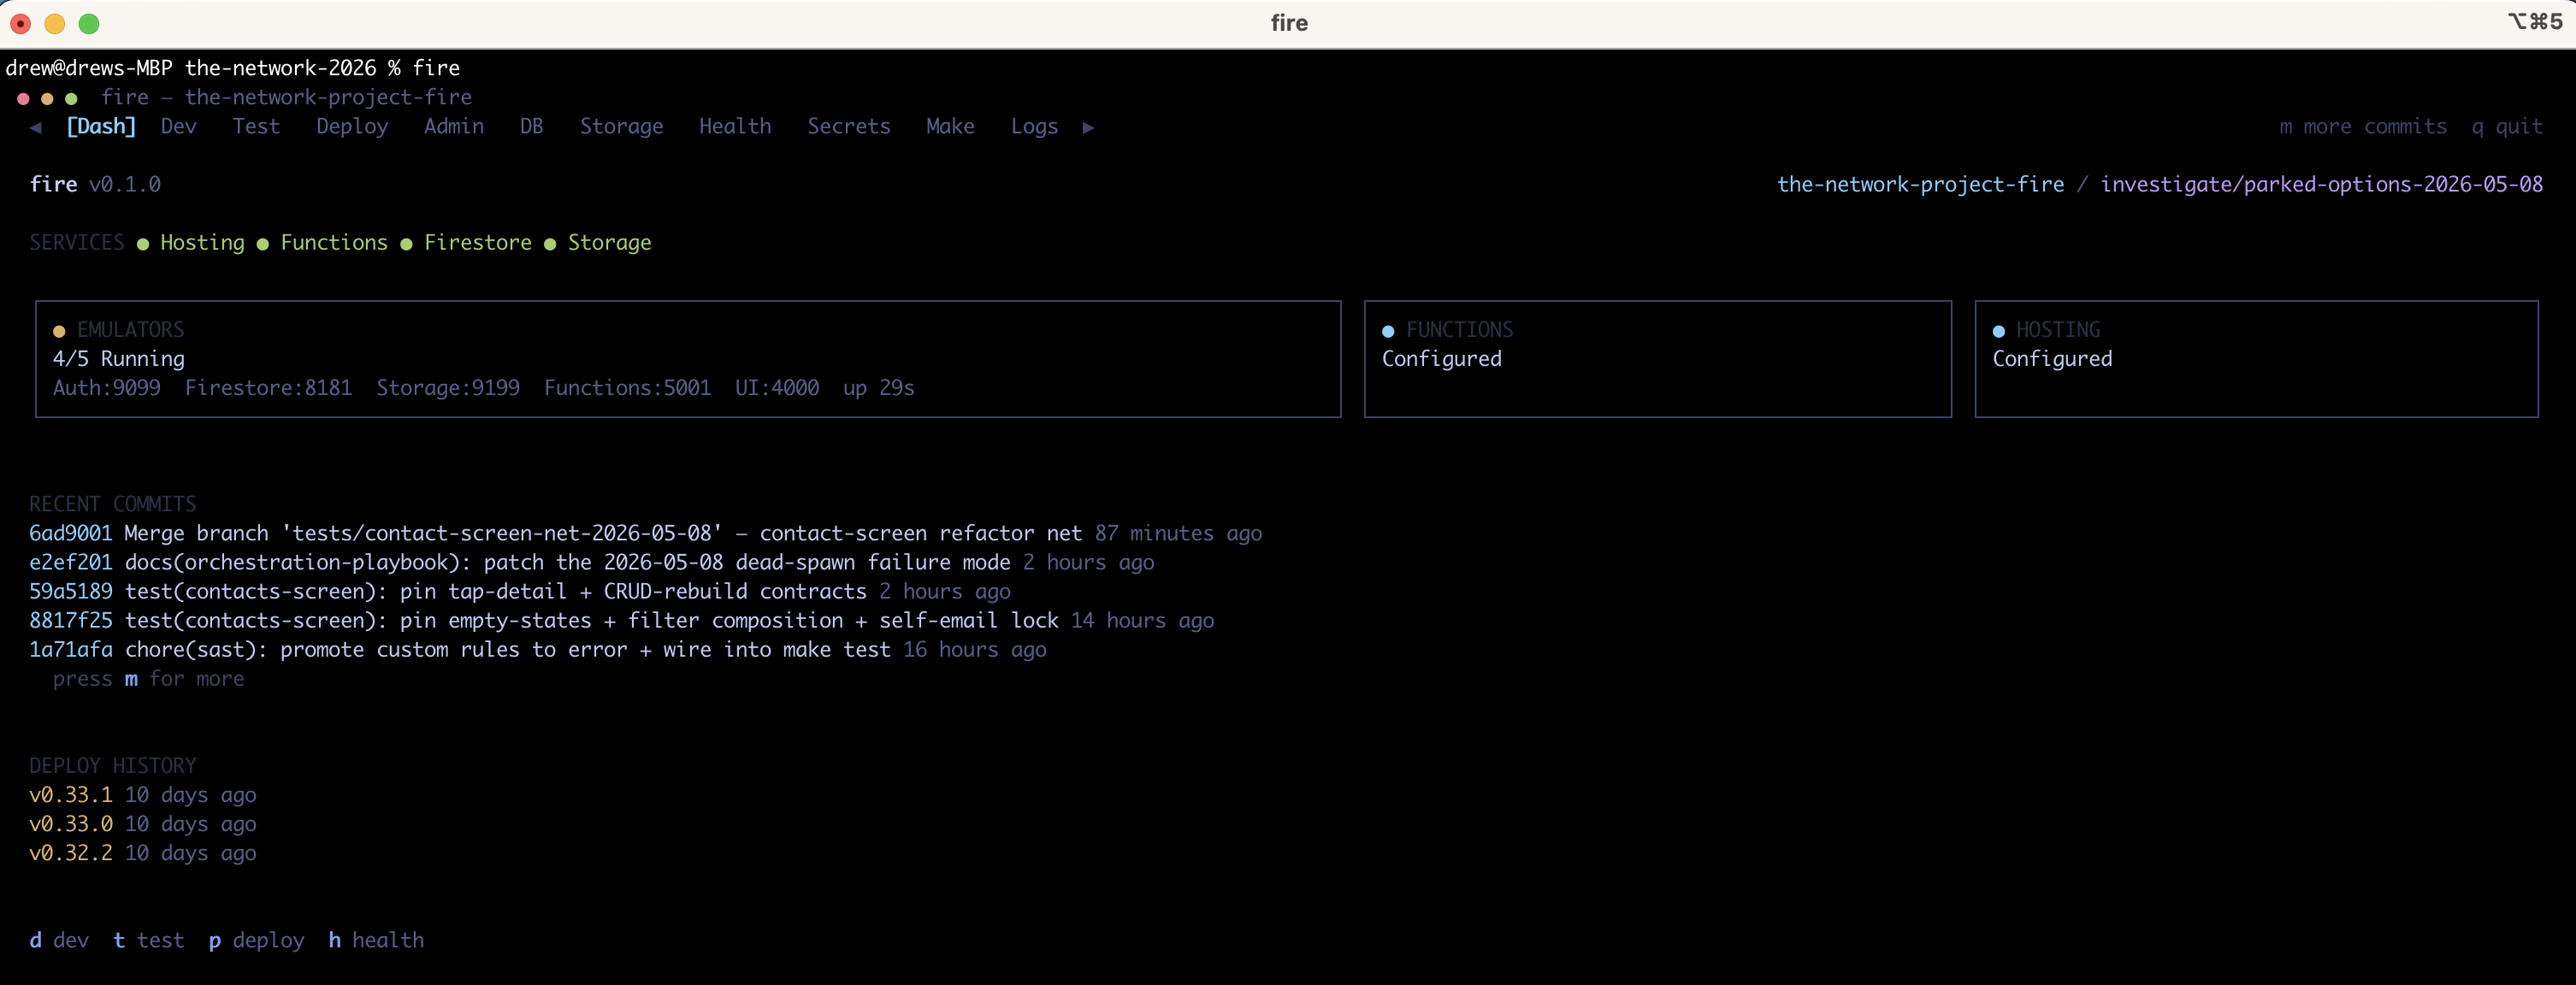Click 'Configured' in the HOSTING card

pyautogui.click(x=2052, y=358)
